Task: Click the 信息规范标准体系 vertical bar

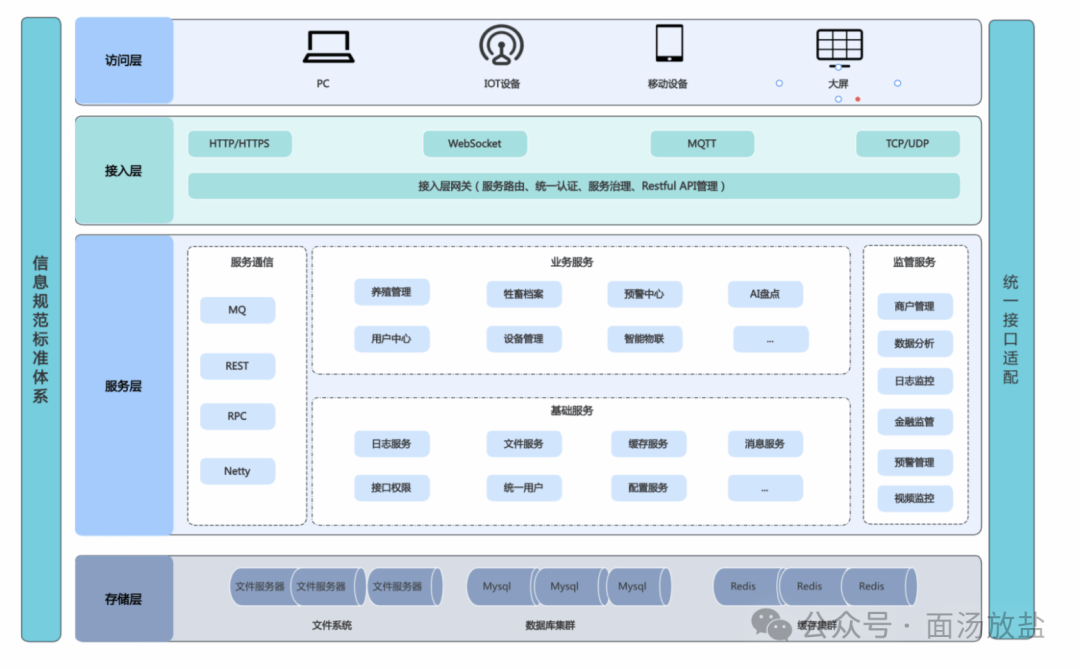Action: click(x=41, y=329)
